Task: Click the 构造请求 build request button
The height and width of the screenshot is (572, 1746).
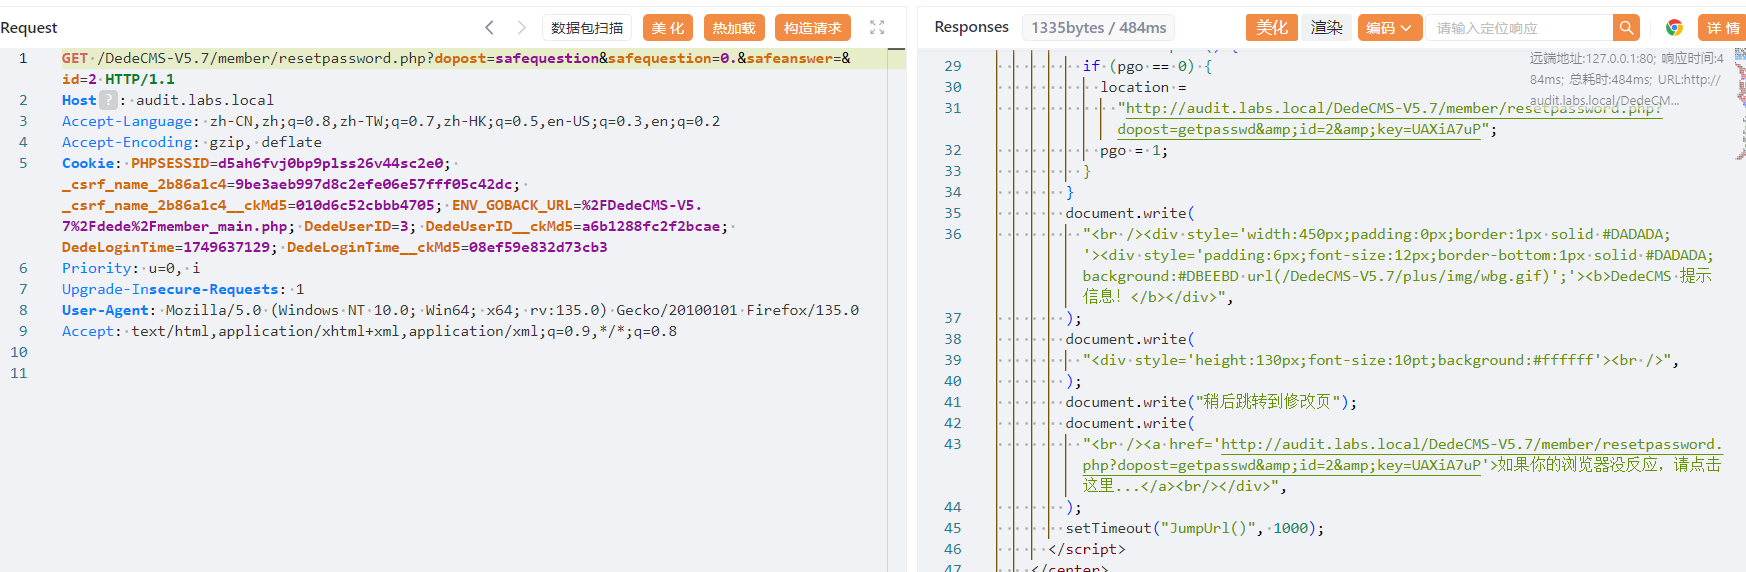Action: pyautogui.click(x=812, y=28)
